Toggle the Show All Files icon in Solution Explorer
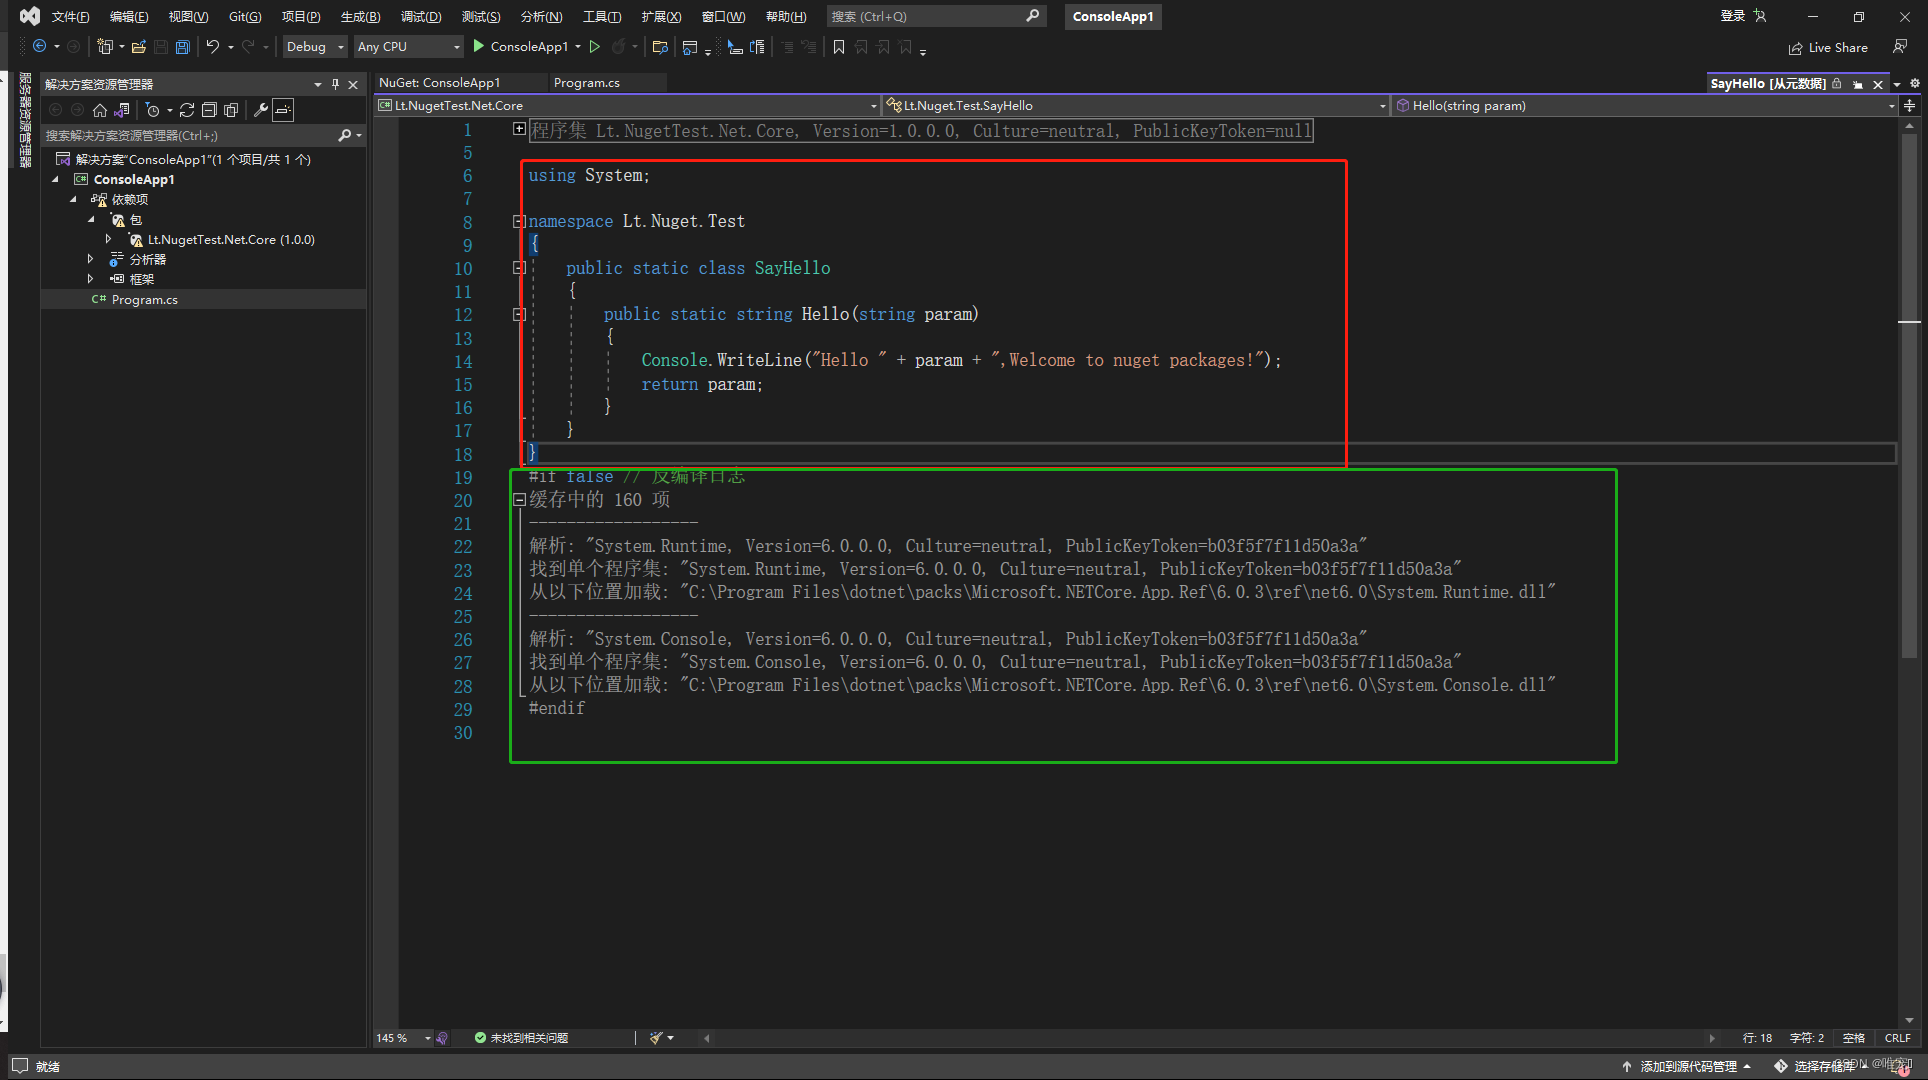1928x1080 pixels. (231, 110)
